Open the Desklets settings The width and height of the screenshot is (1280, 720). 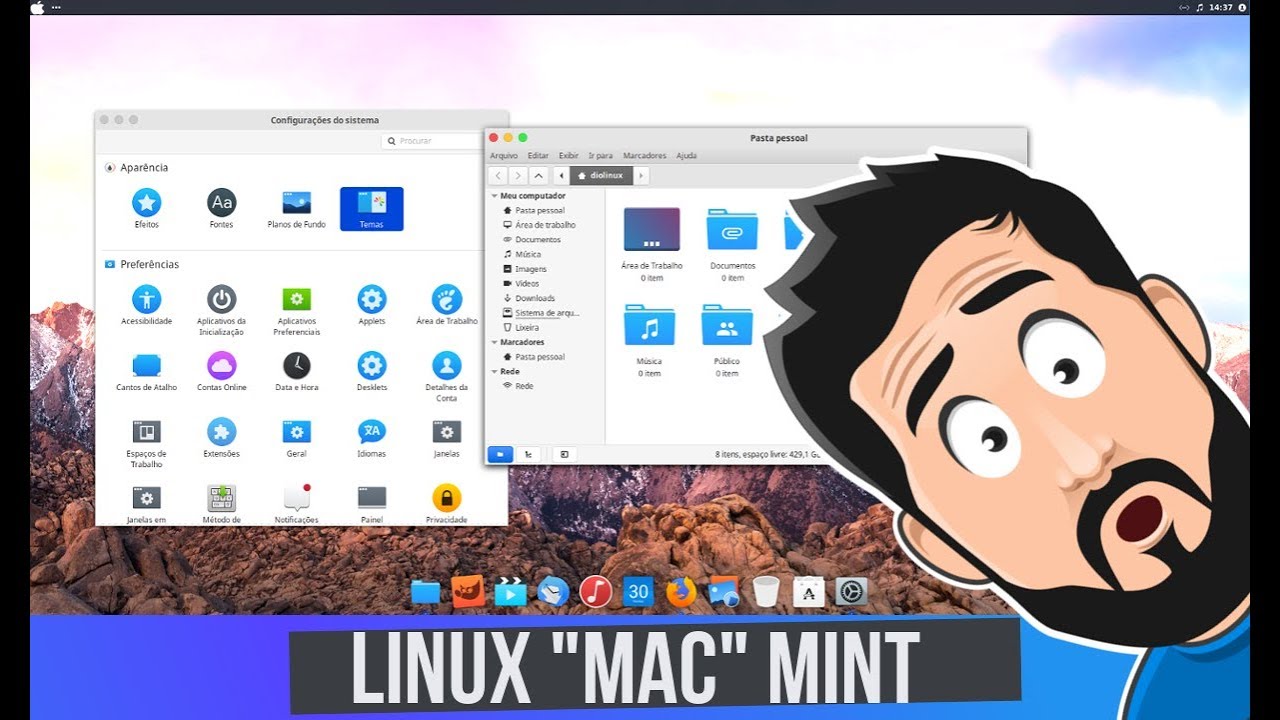tap(372, 371)
